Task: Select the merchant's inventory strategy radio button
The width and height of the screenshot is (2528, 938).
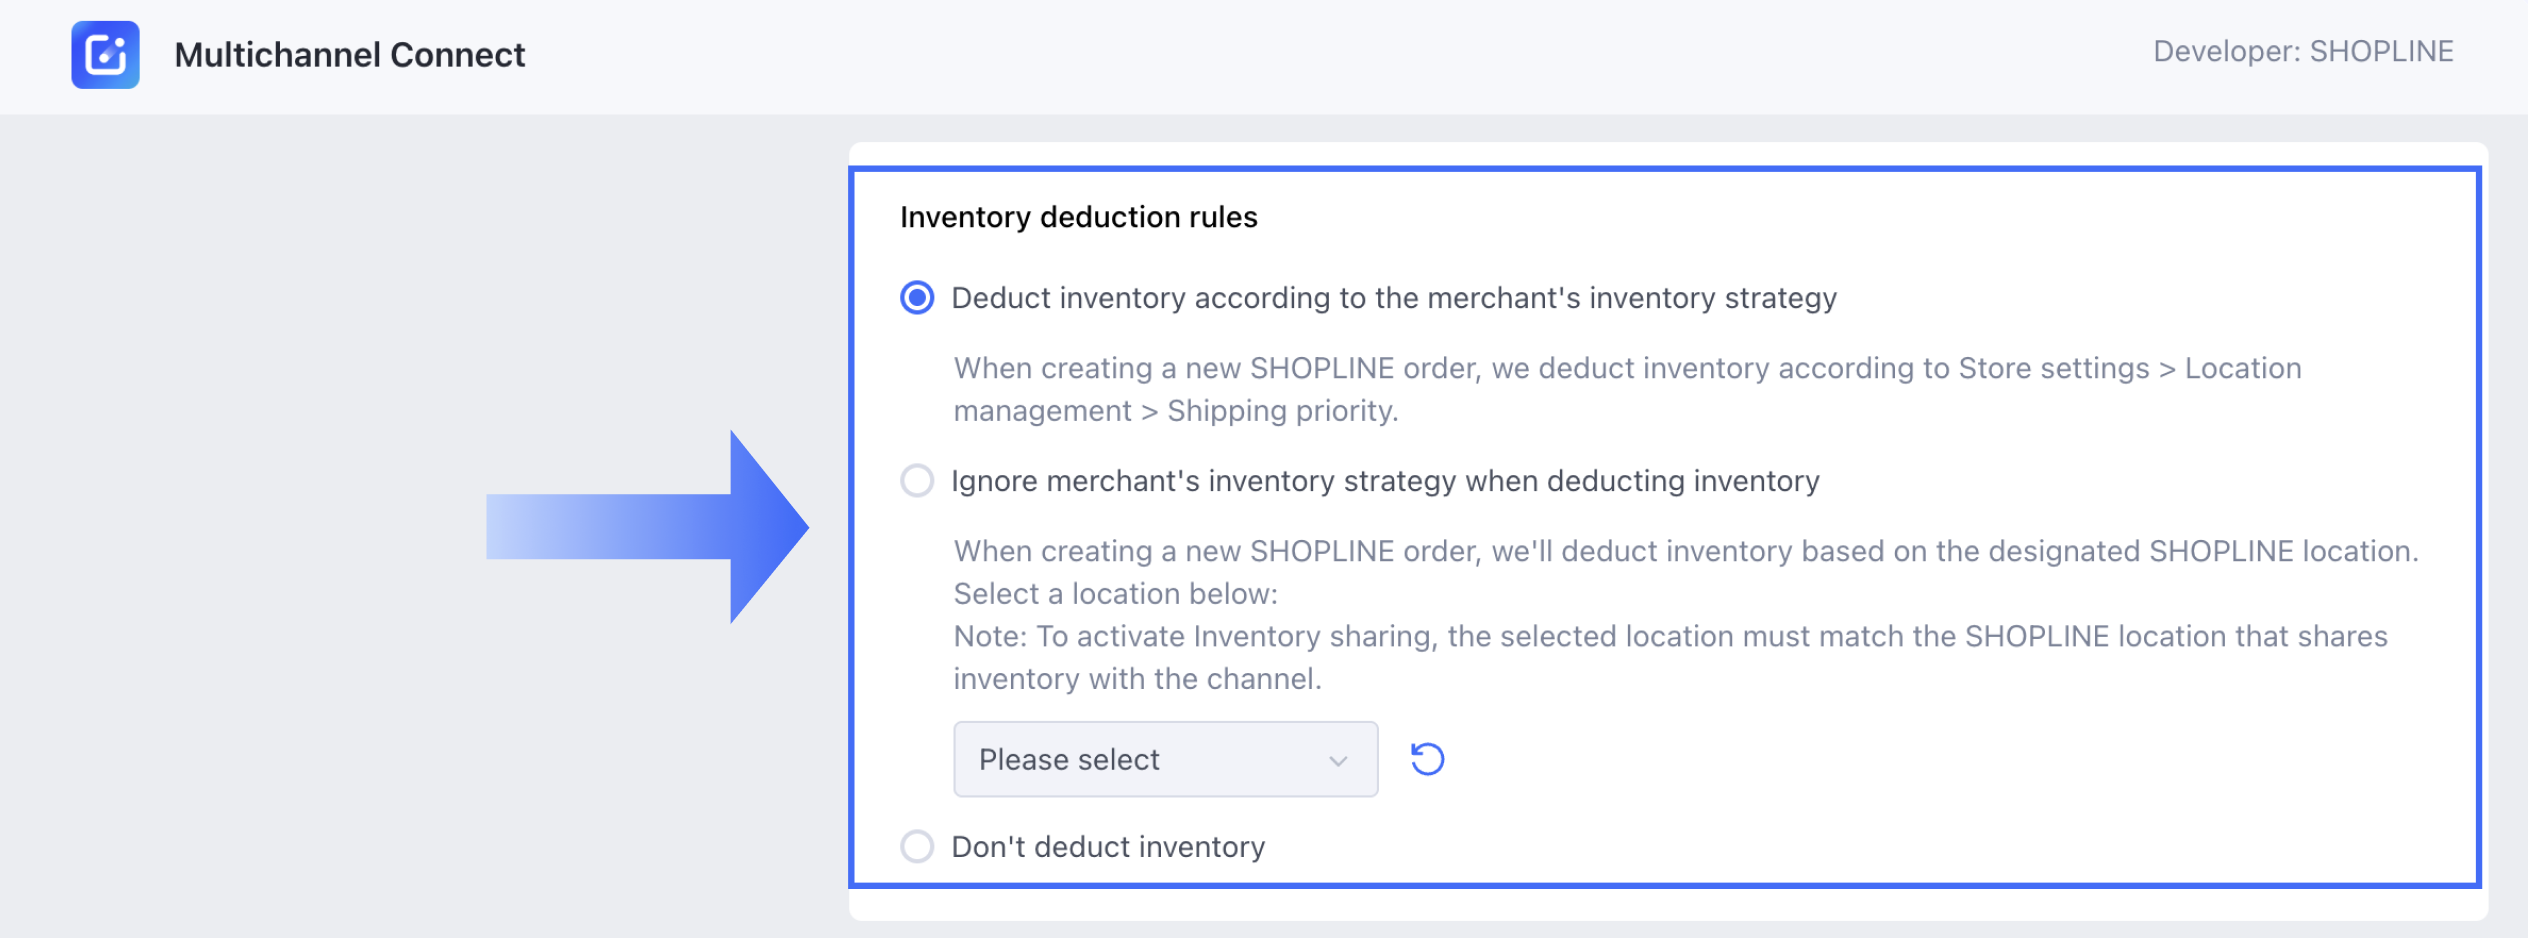Action: pos(917,298)
